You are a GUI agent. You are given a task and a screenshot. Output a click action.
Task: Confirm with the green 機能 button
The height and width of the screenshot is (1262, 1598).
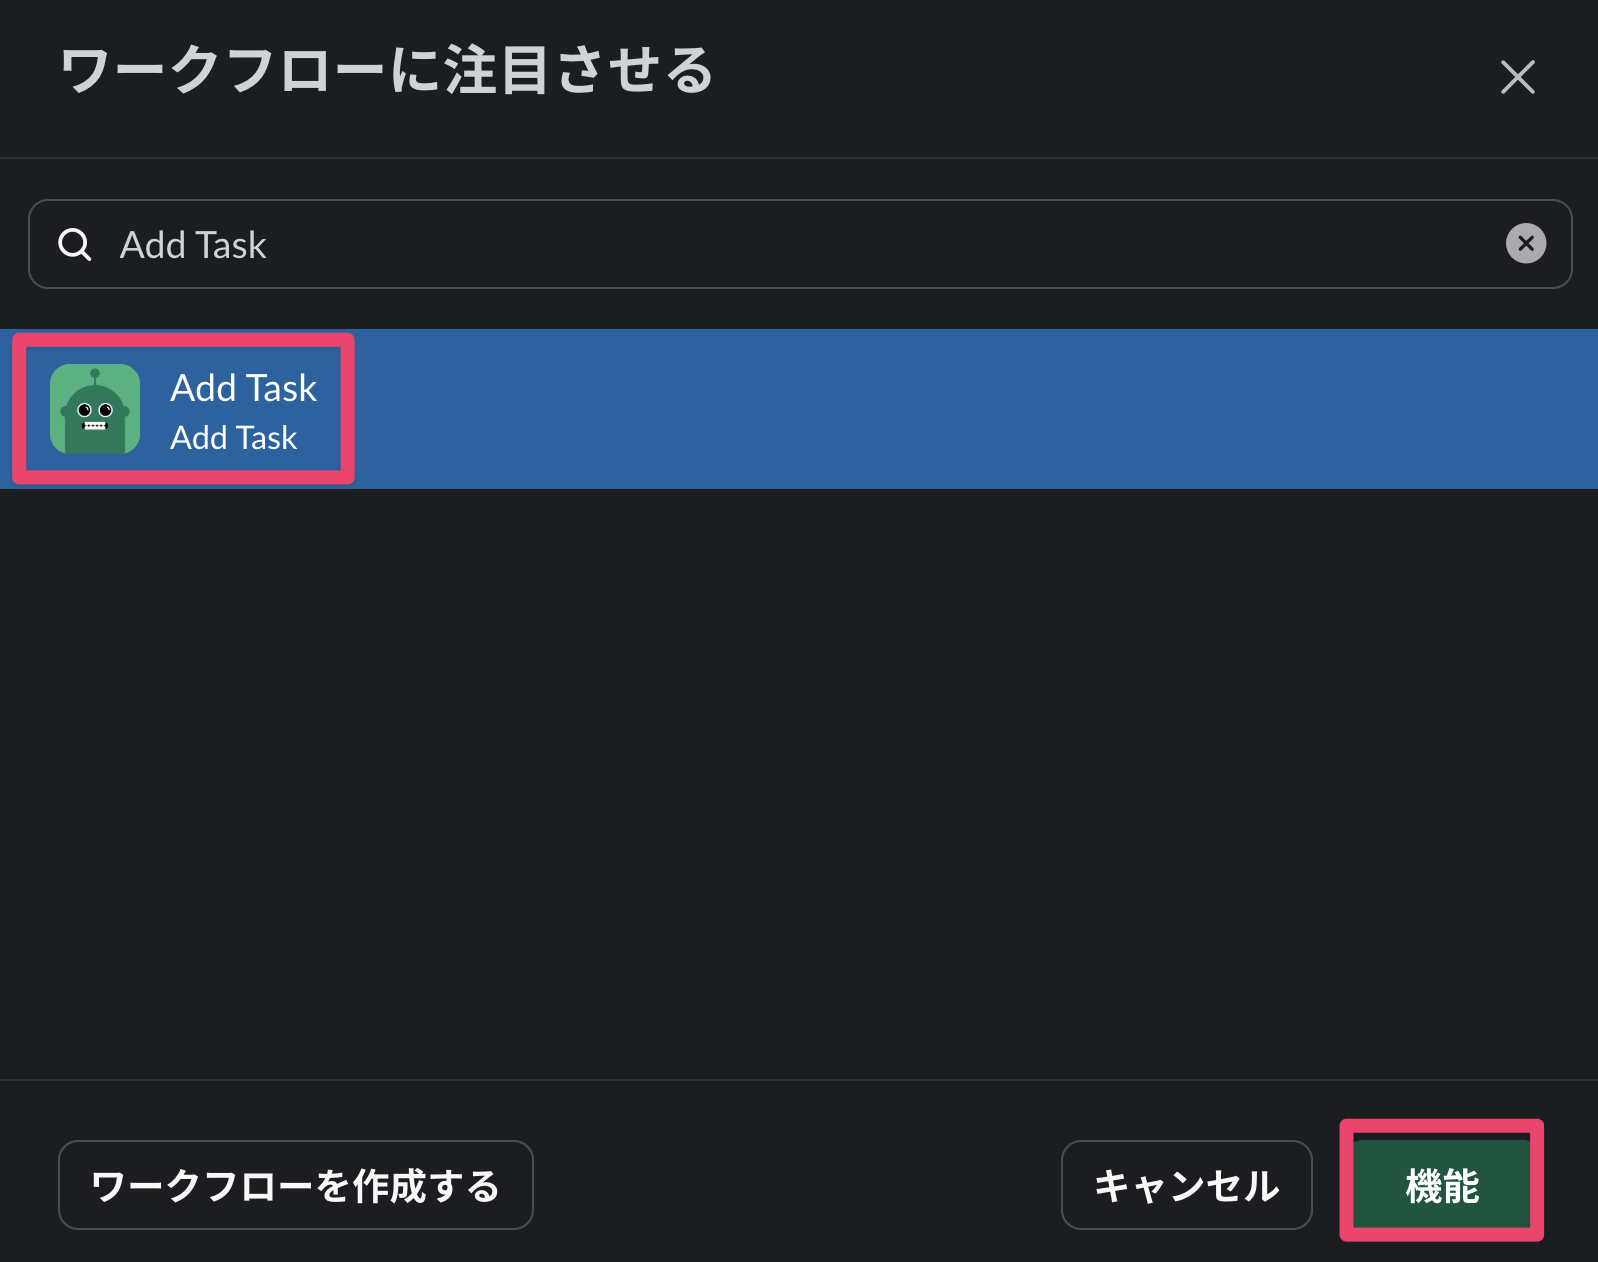click(1441, 1185)
